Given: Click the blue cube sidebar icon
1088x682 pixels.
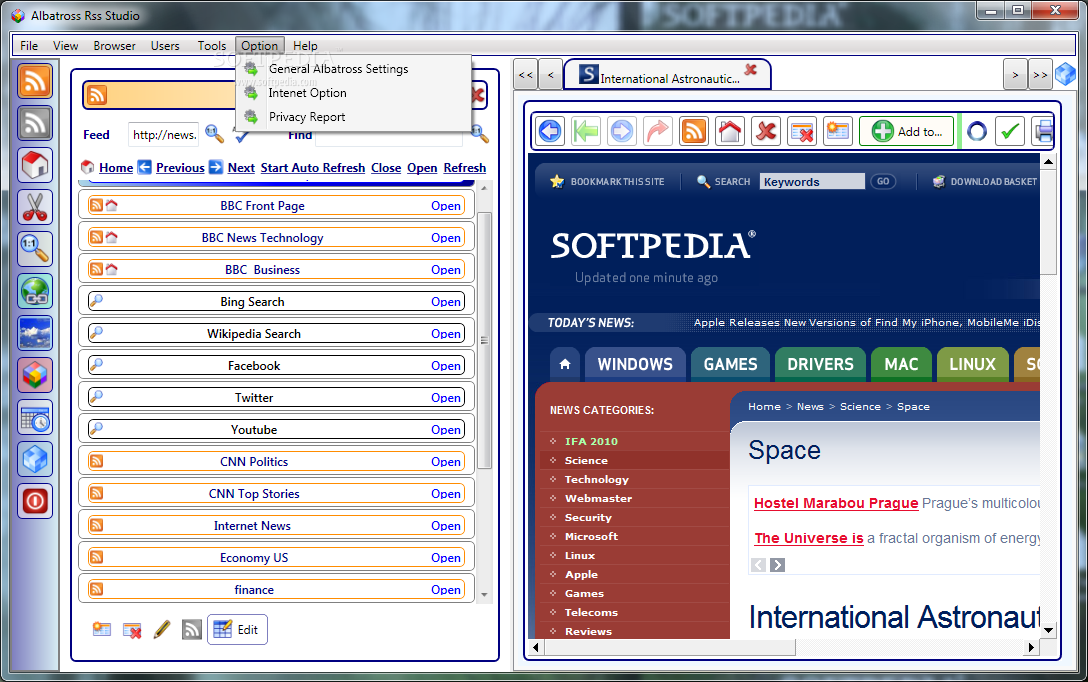Looking at the screenshot, I should pos(35,459).
